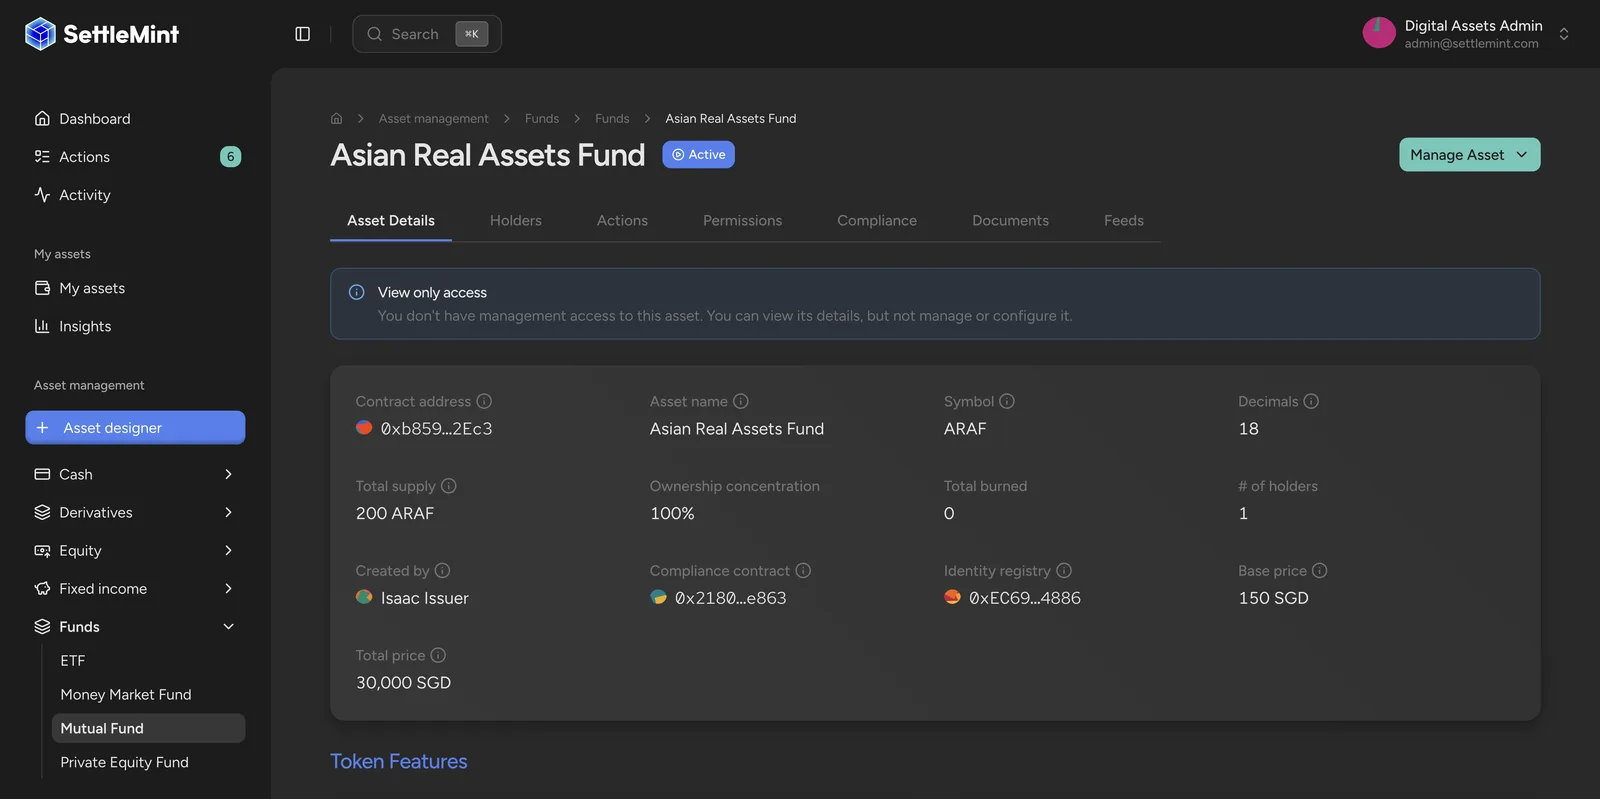The width and height of the screenshot is (1600, 799).
Task: Click the info icon beside Compliance contract
Action: point(803,571)
